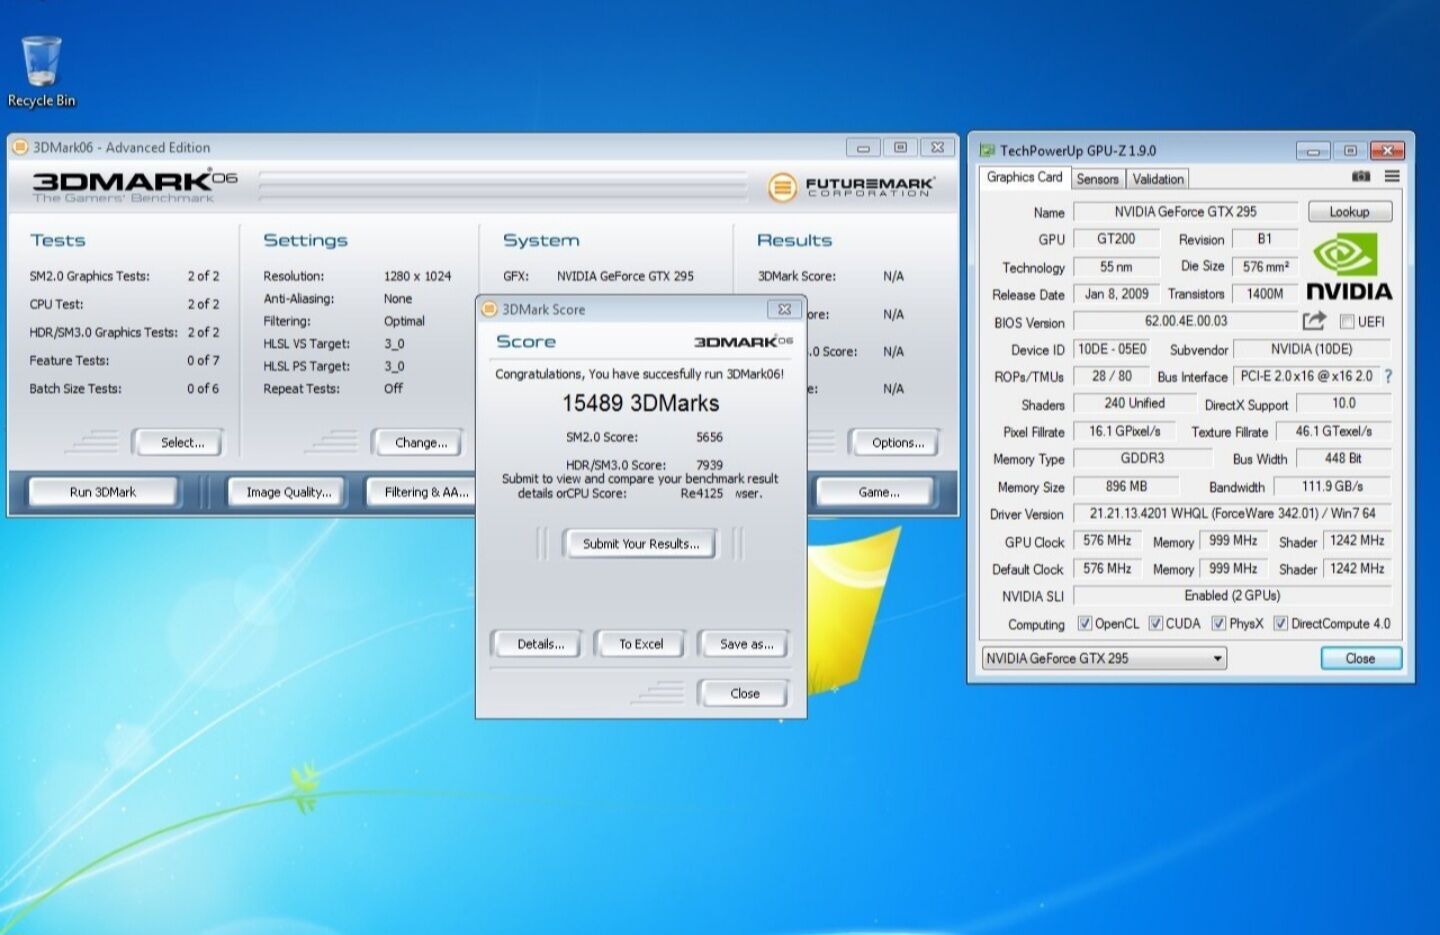Click the Name field NVIDIA GeForce GTX 295
Viewport: 1440px width, 935px height.
(x=1185, y=212)
